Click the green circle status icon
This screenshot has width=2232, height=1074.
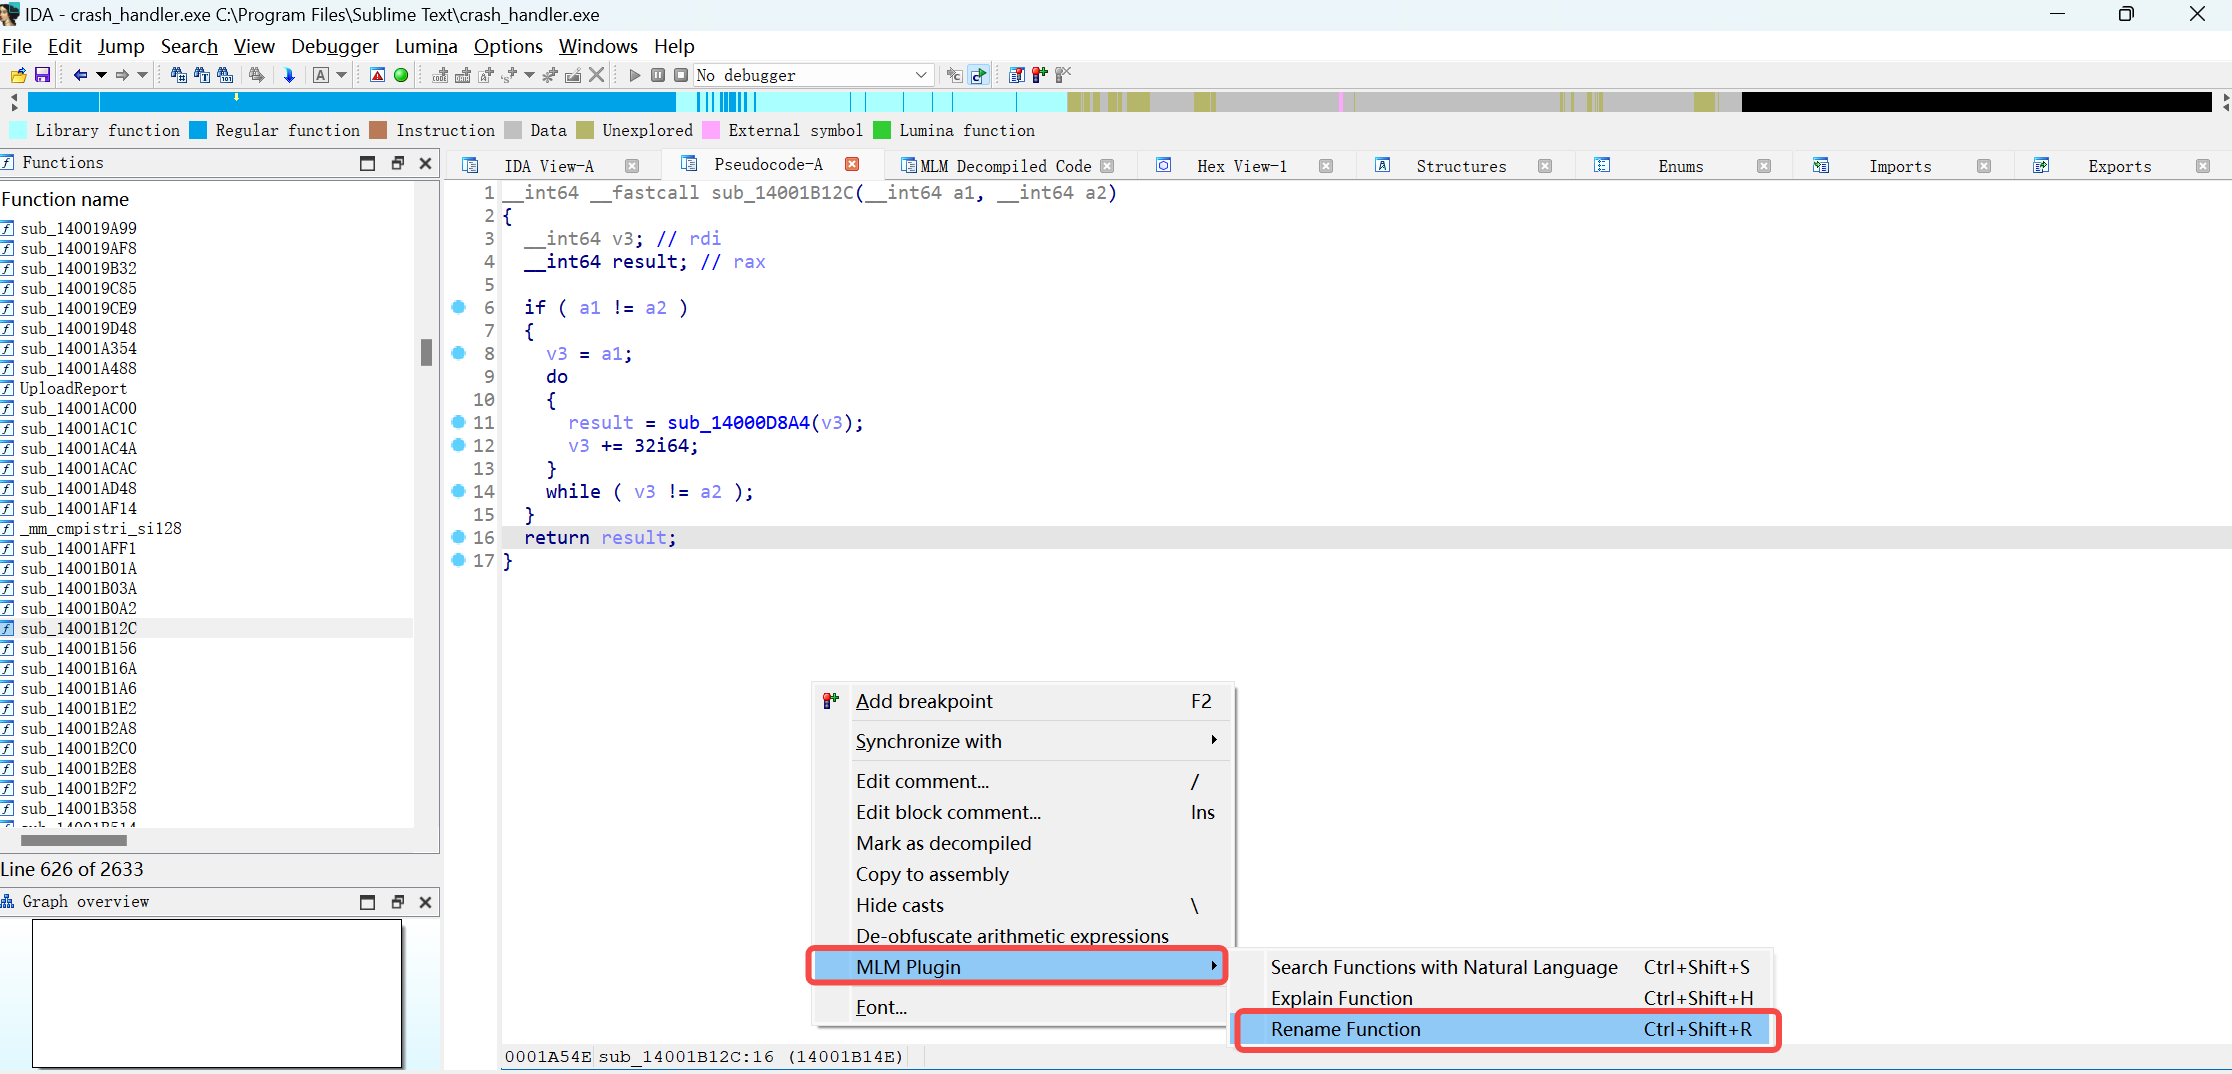tap(401, 75)
